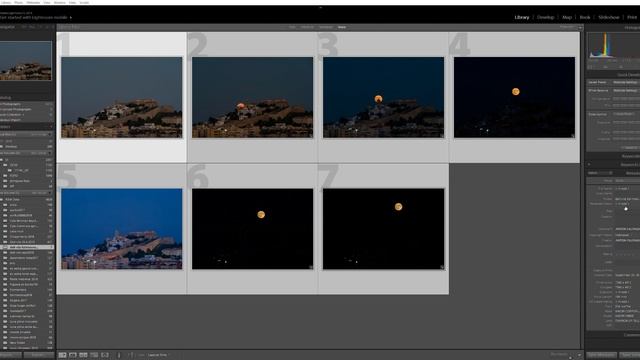Select photo 6 of moon on black

coord(252,229)
